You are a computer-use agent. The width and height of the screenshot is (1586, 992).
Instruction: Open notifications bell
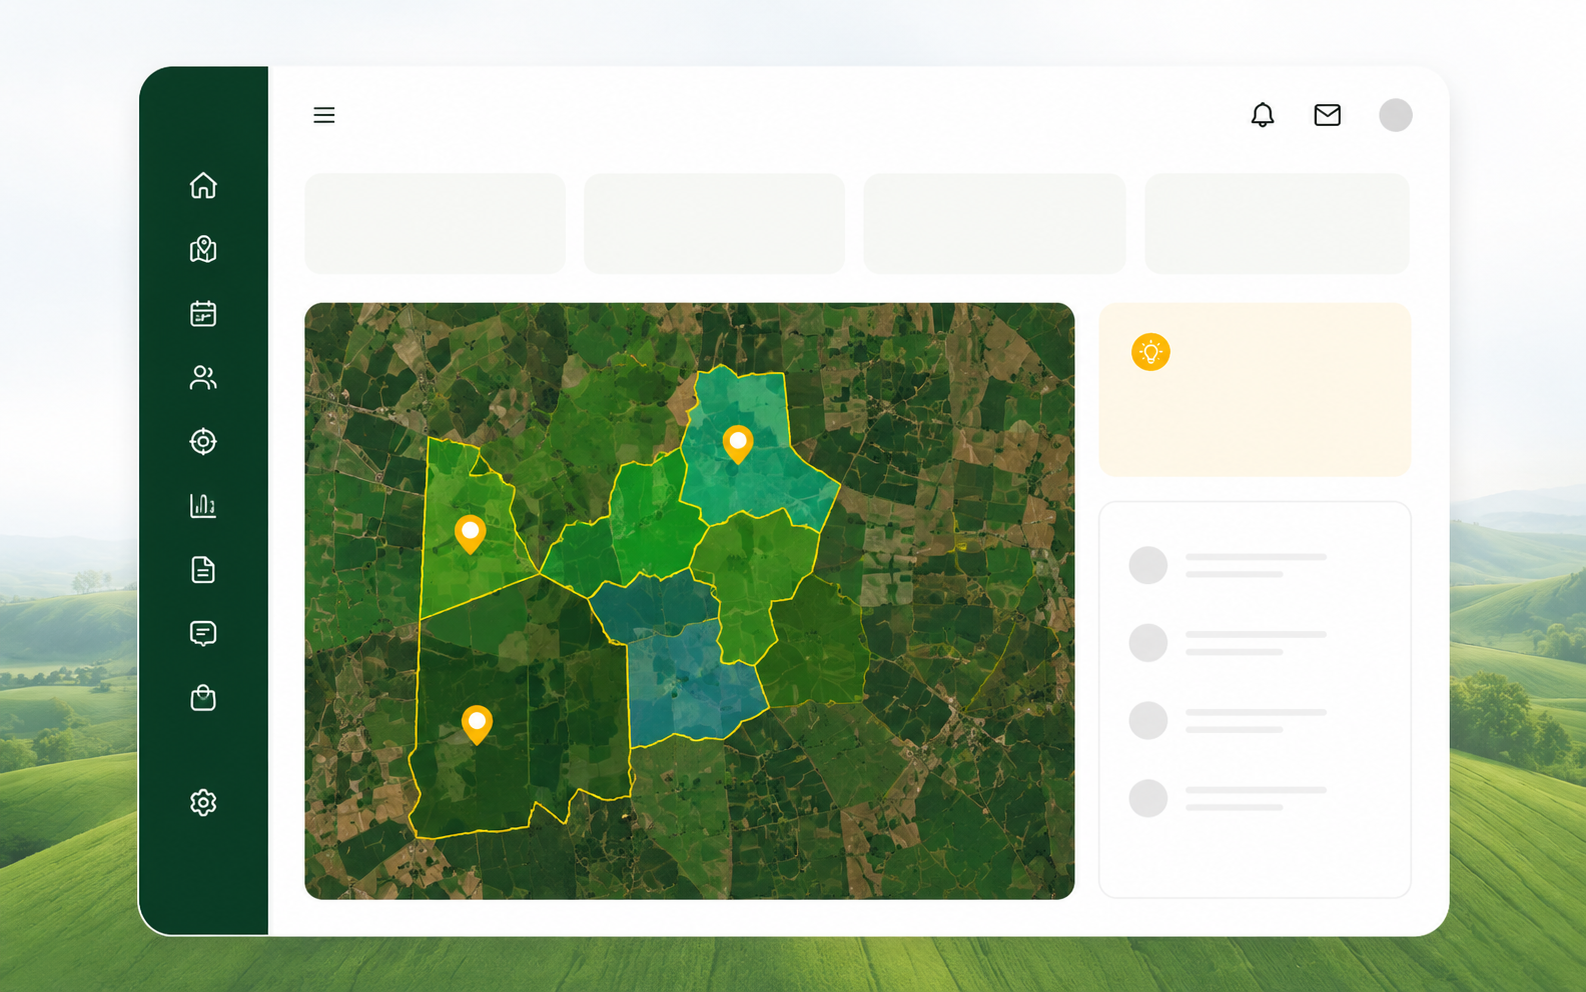1263,115
